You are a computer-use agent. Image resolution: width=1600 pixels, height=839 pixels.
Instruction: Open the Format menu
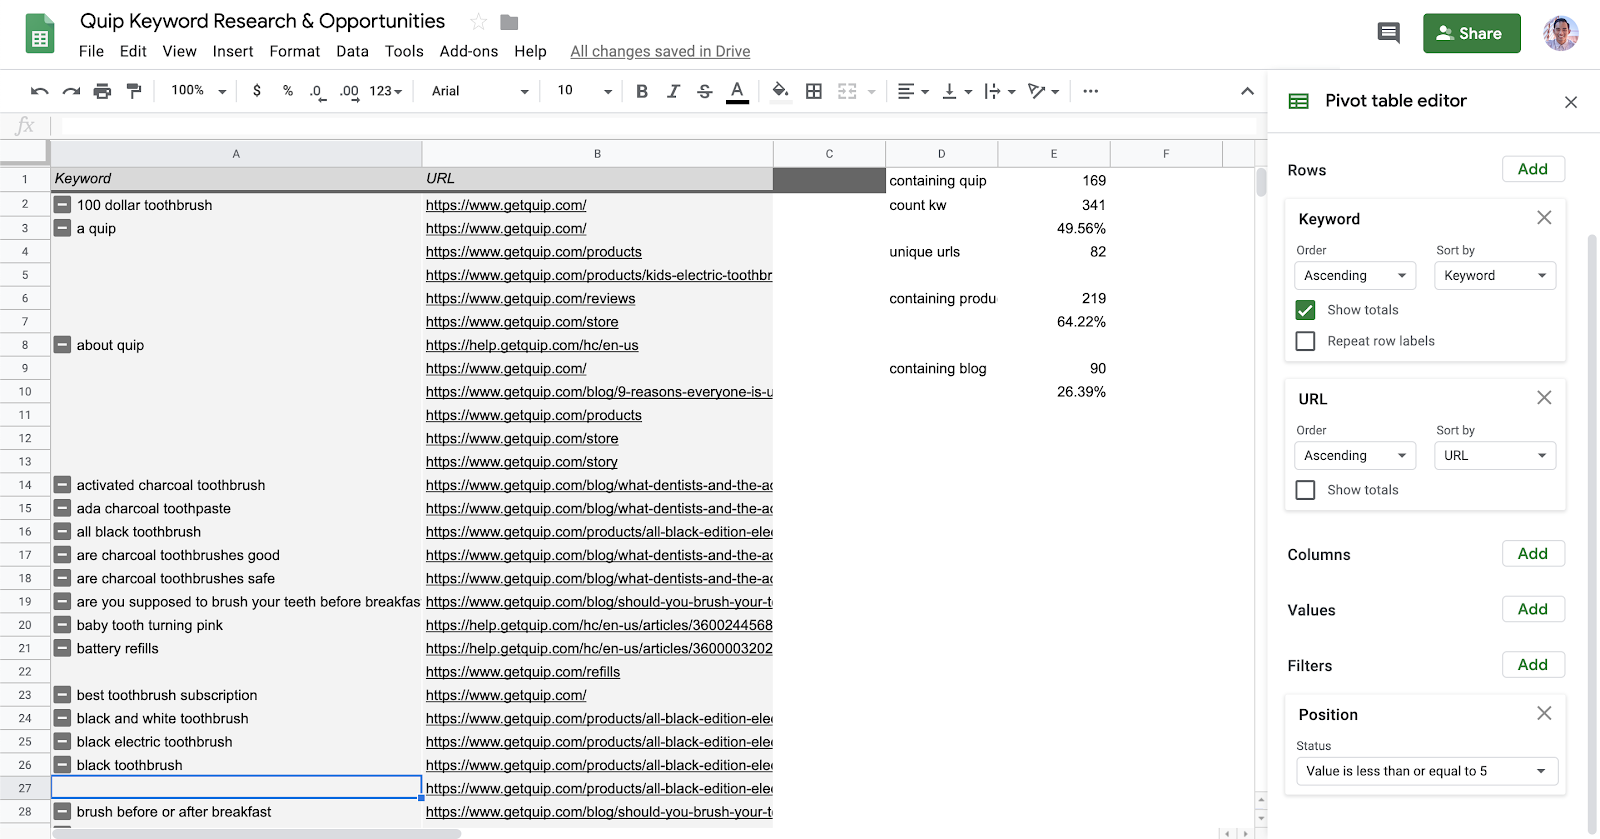click(295, 51)
